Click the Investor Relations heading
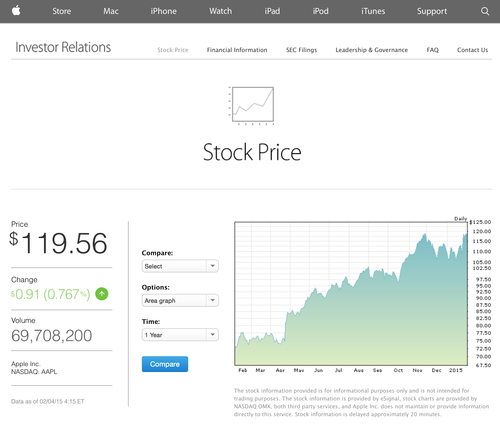This screenshot has height=425, width=500. [63, 47]
